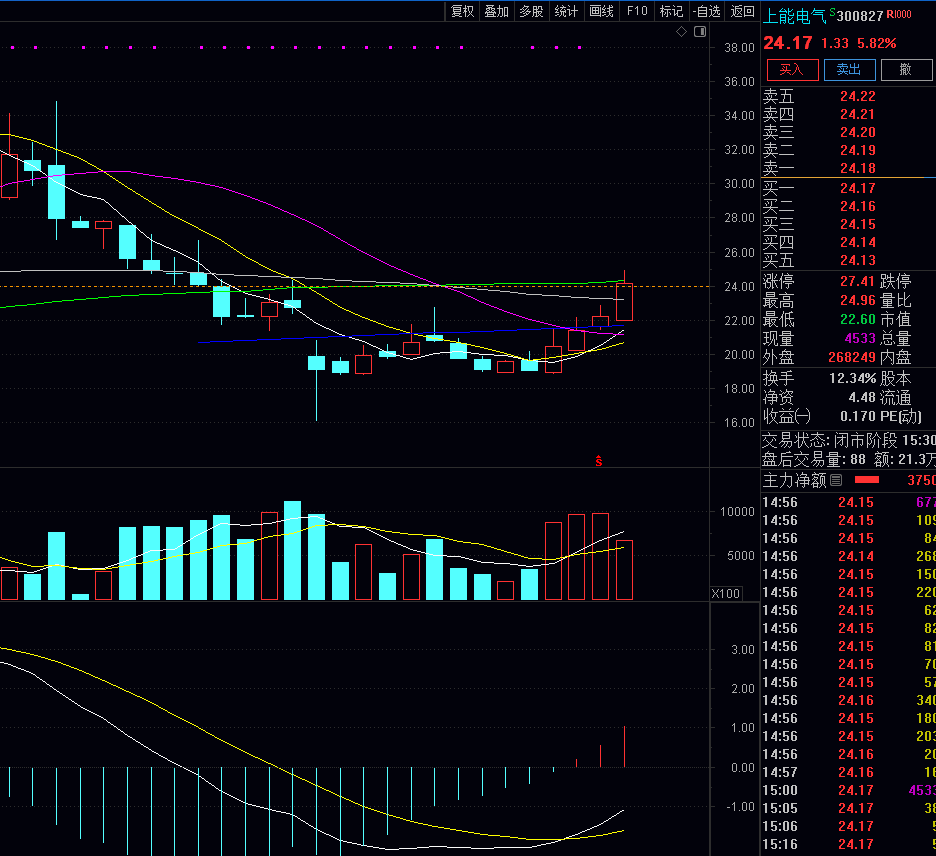Click the 38.00 price axis label
The height and width of the screenshot is (856, 936).
pos(739,48)
